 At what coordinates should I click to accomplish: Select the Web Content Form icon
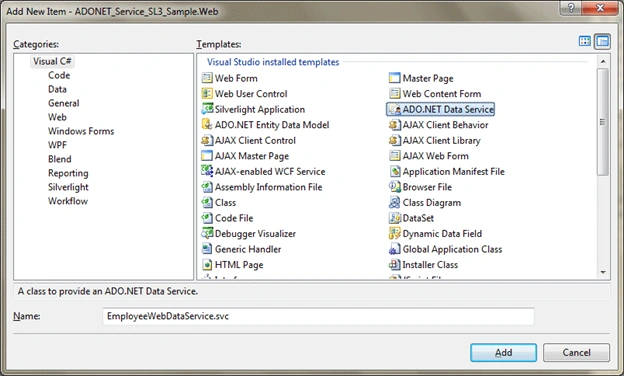pyautogui.click(x=394, y=94)
